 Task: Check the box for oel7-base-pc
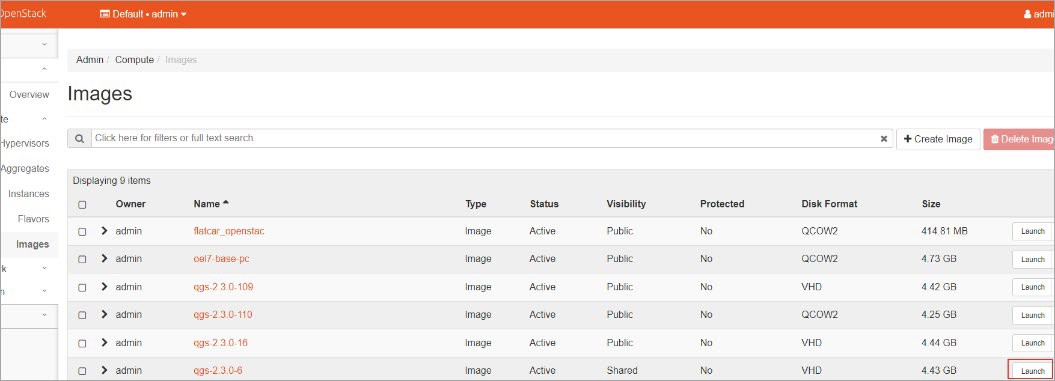[x=82, y=259]
